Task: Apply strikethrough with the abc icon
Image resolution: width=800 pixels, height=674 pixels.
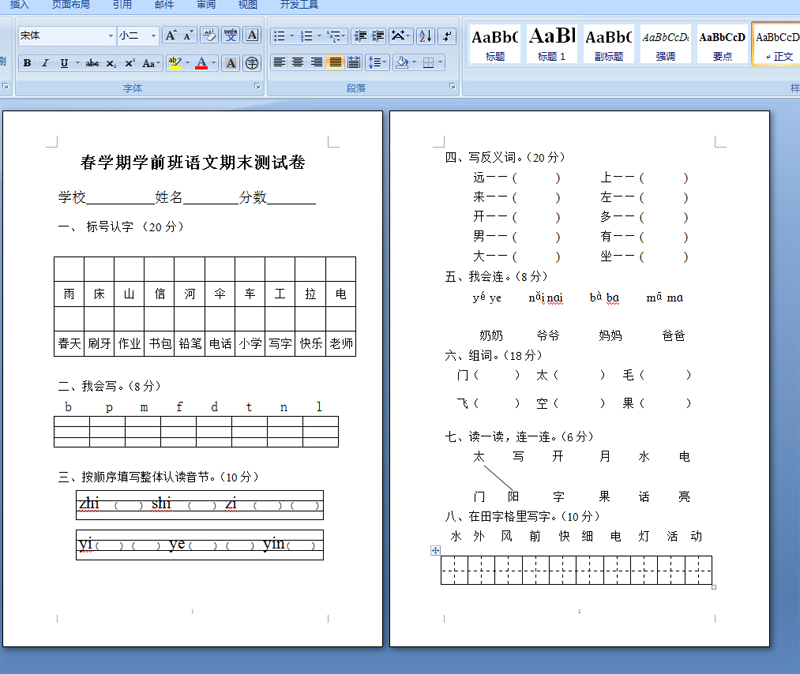Action: tap(92, 63)
